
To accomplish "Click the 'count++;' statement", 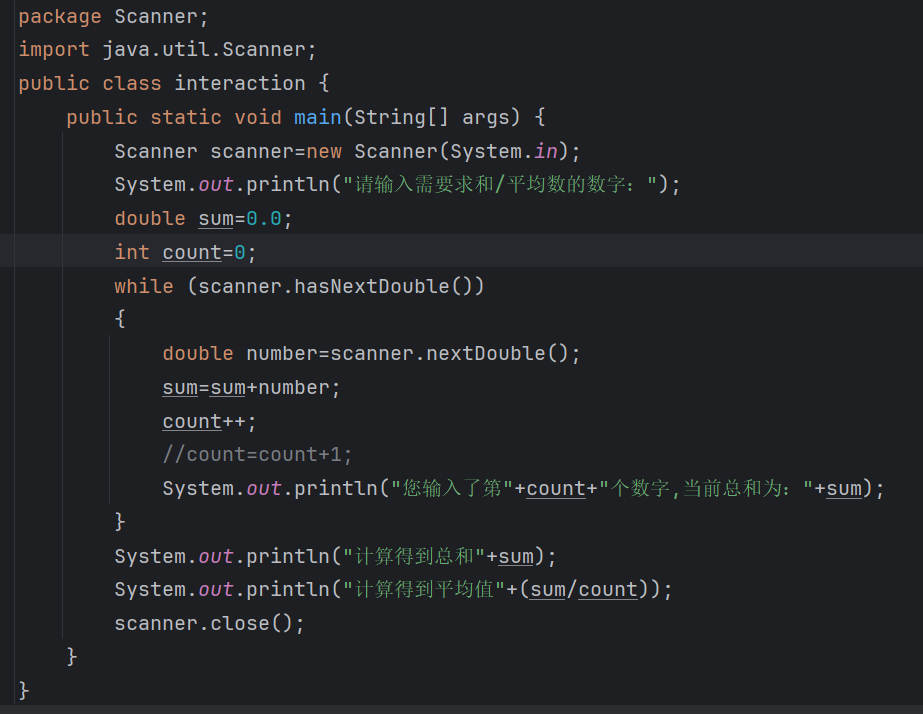I will coord(209,421).
